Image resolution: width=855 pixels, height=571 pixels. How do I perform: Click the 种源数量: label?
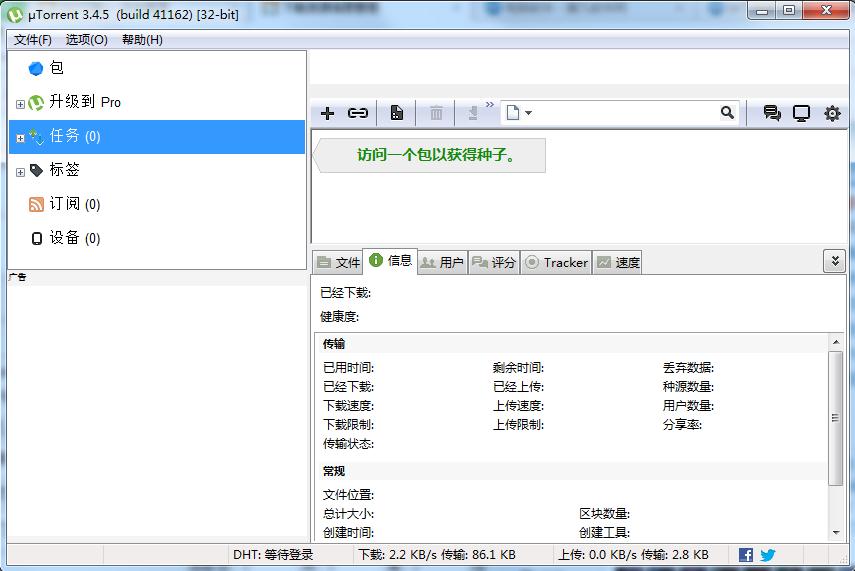688,387
